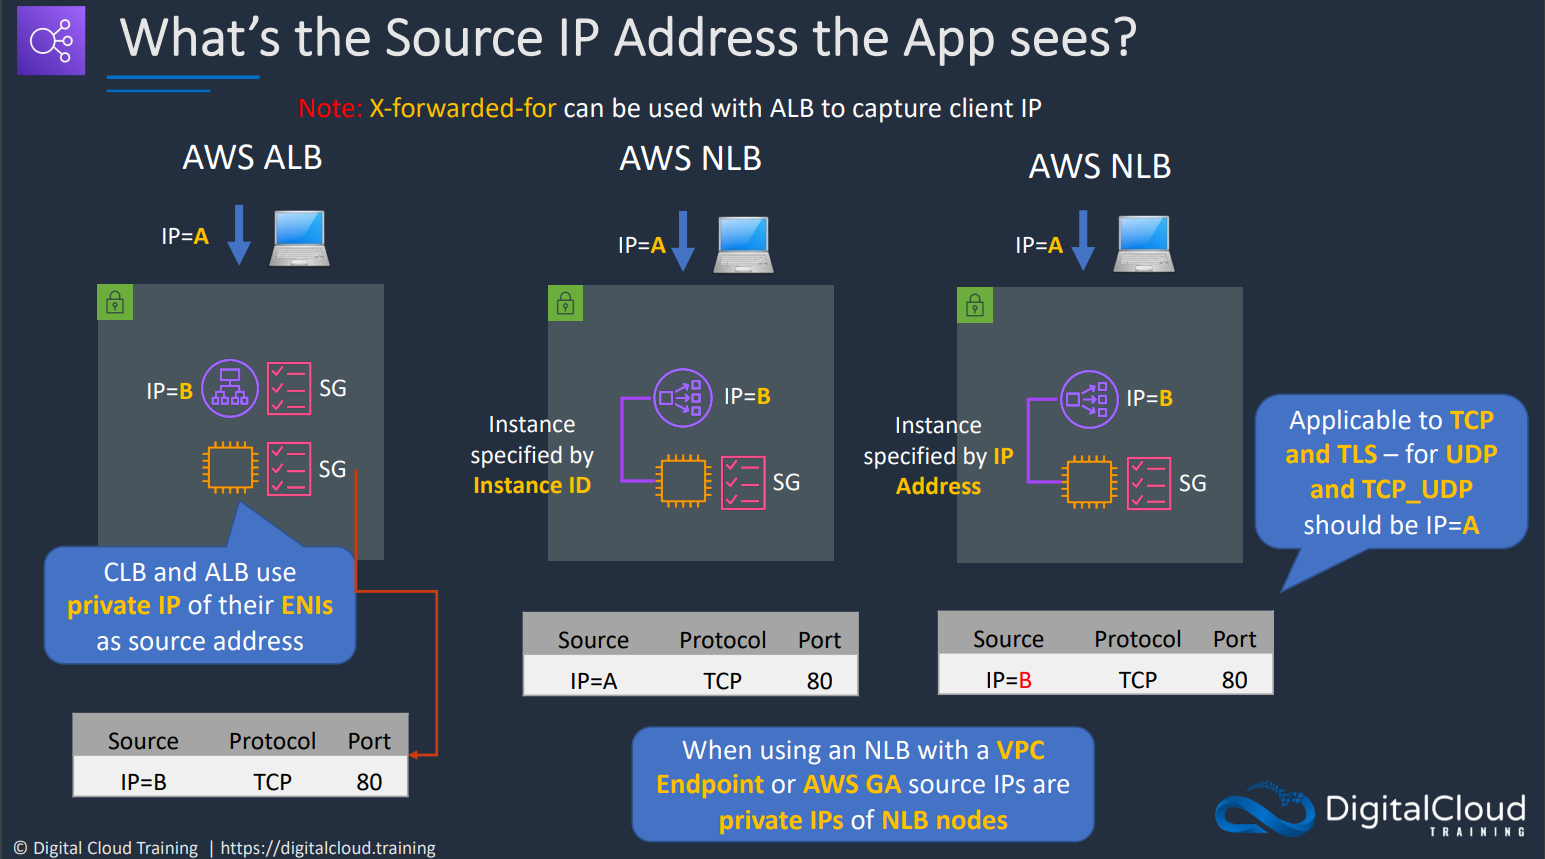The width and height of the screenshot is (1545, 859).
Task: Click the 'SG' label beside the ALB icon
Action: point(333,388)
